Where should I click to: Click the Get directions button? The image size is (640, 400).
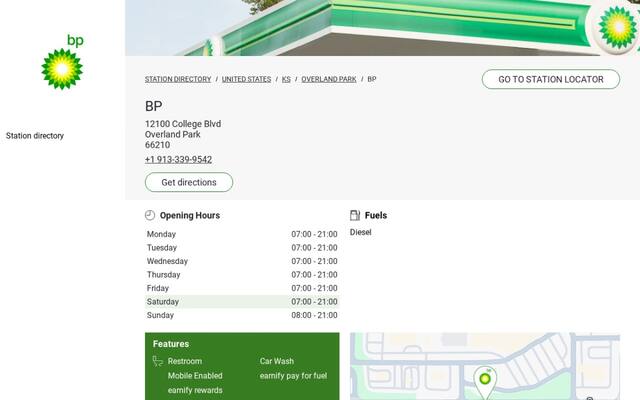189,182
